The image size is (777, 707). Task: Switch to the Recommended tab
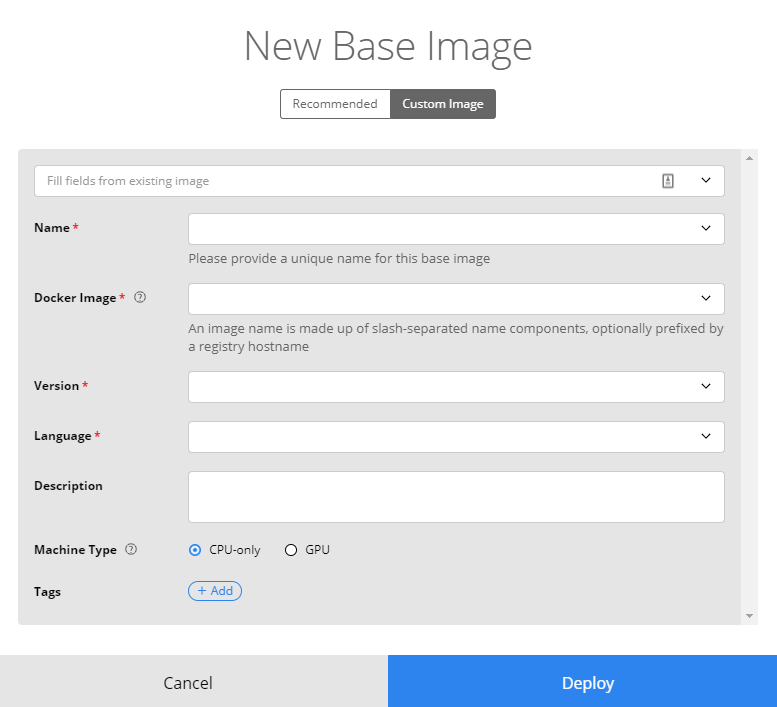[335, 104]
